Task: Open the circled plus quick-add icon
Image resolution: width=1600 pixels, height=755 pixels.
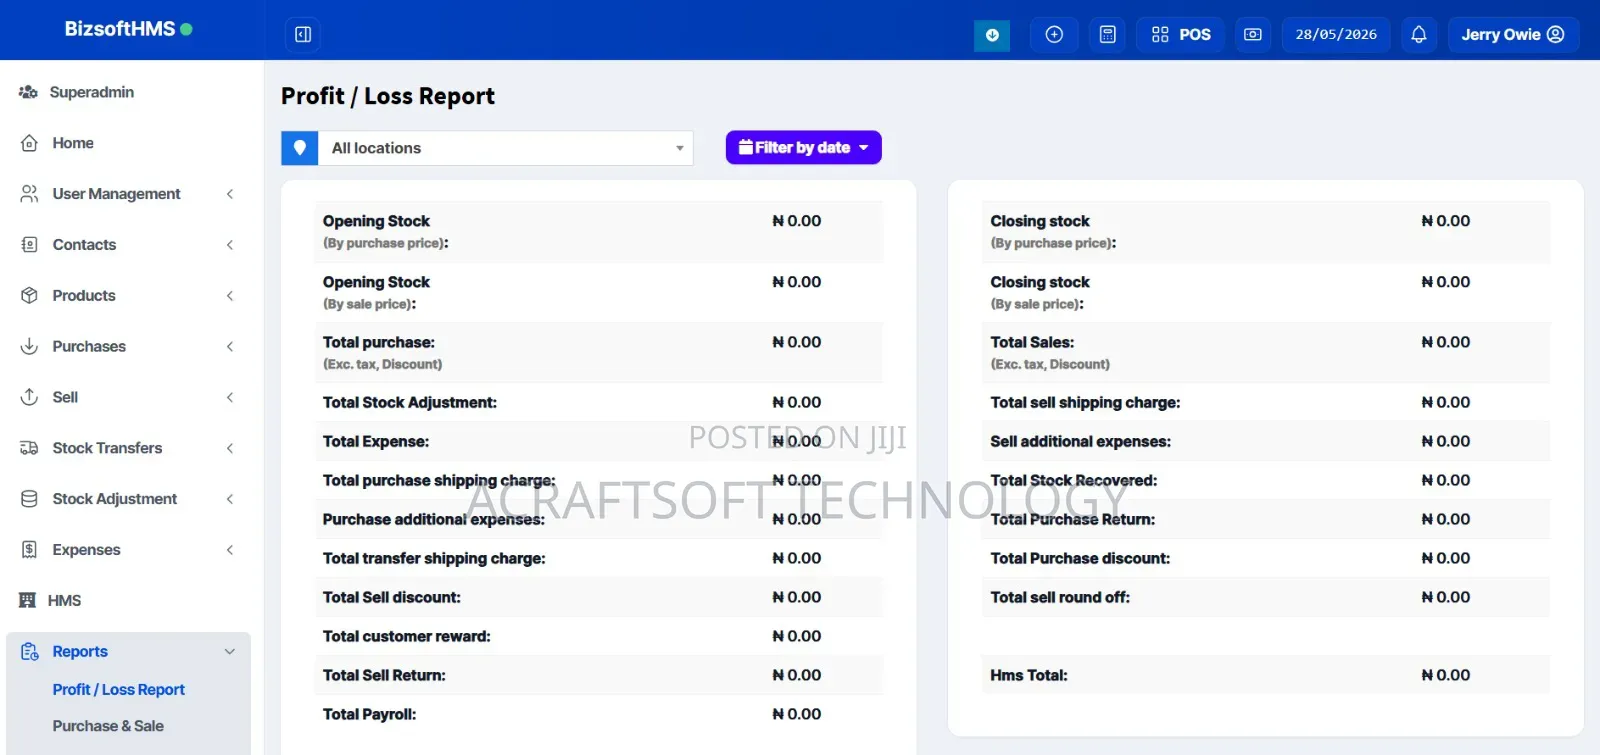Action: coord(1054,34)
